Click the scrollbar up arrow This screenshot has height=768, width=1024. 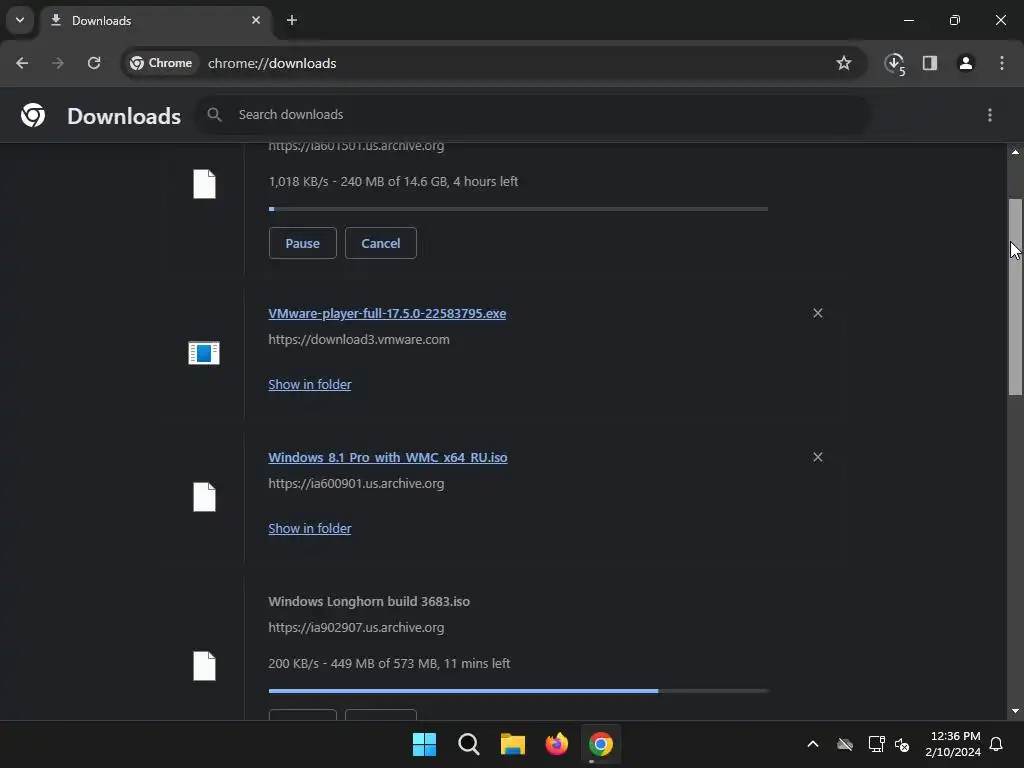pos(1015,152)
